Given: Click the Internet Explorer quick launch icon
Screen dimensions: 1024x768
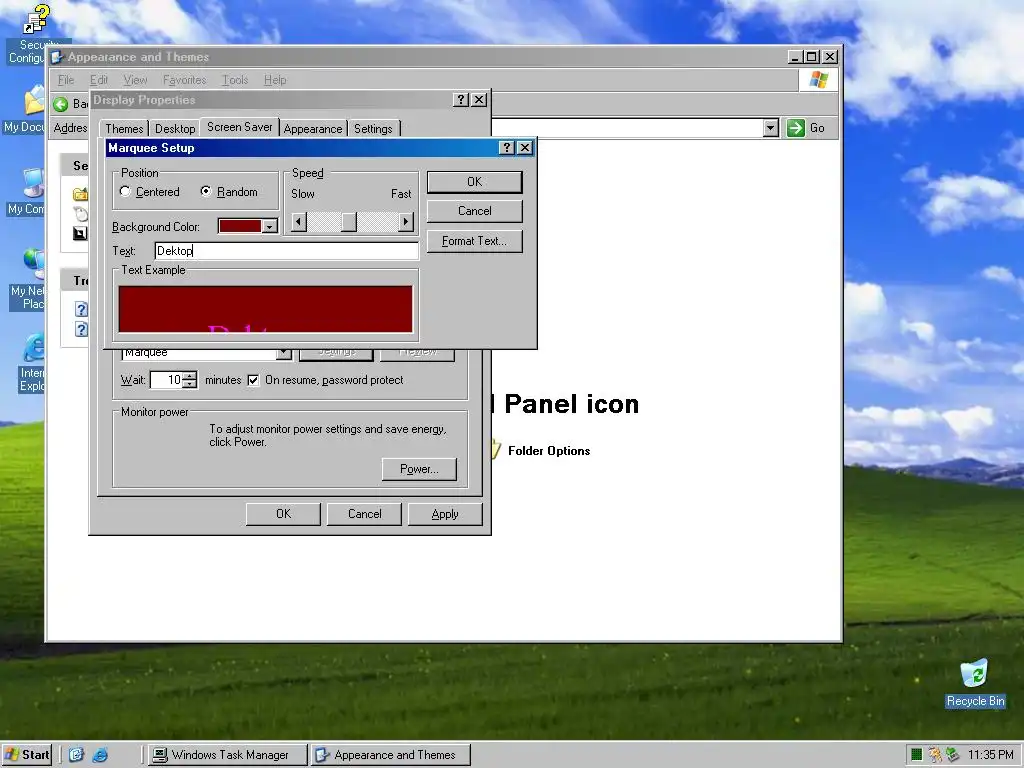Looking at the screenshot, I should tap(100, 755).
